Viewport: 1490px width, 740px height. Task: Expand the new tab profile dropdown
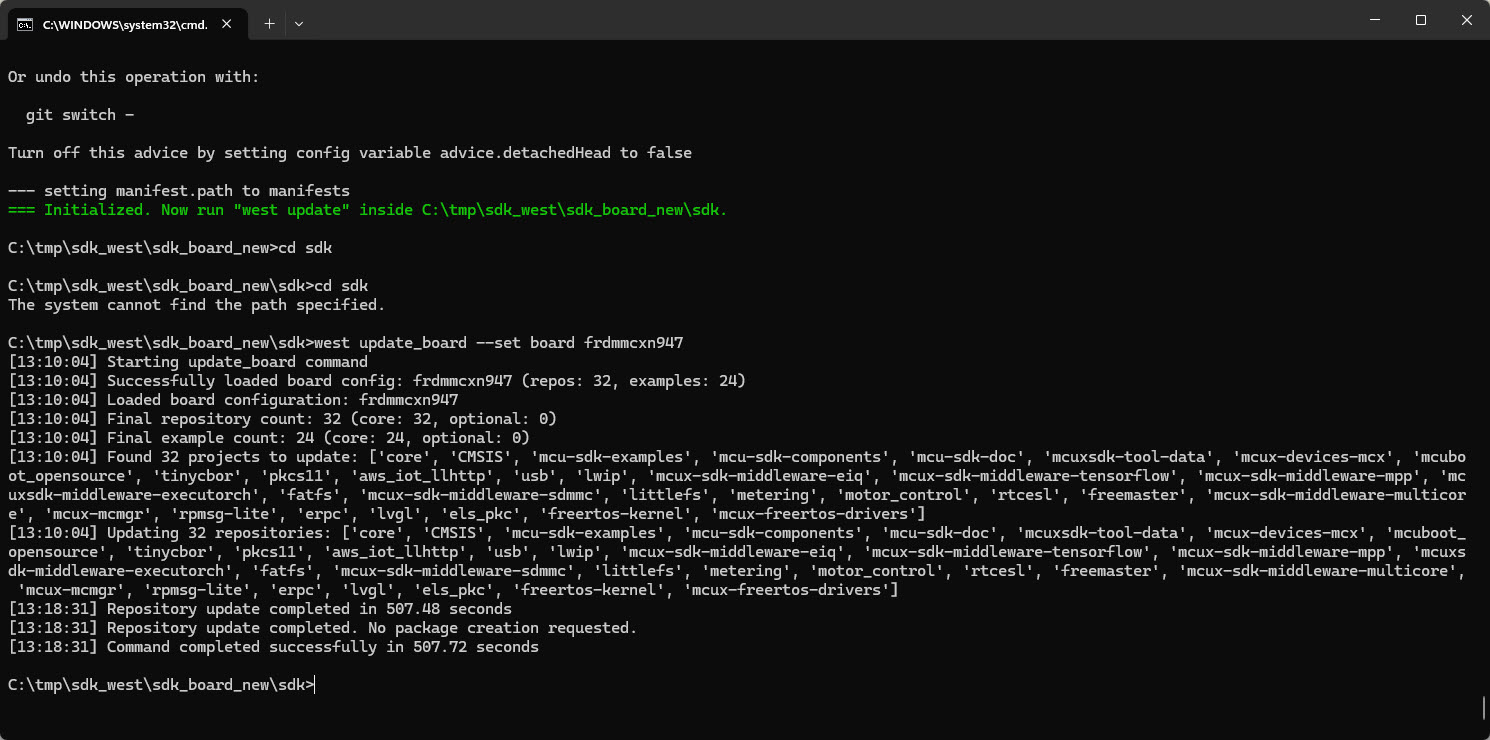click(x=299, y=23)
